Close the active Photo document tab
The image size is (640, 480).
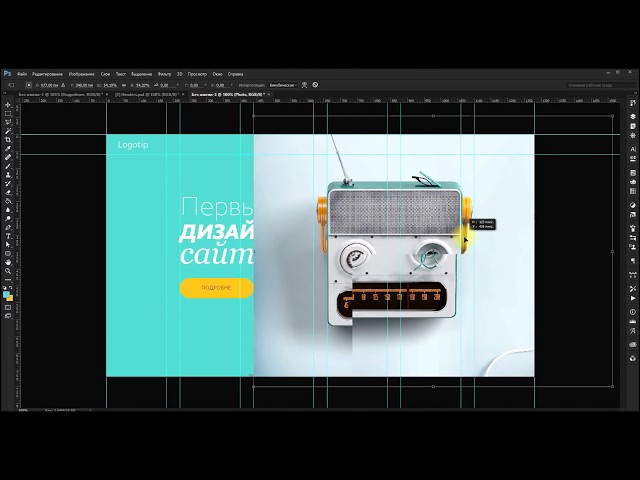269,94
